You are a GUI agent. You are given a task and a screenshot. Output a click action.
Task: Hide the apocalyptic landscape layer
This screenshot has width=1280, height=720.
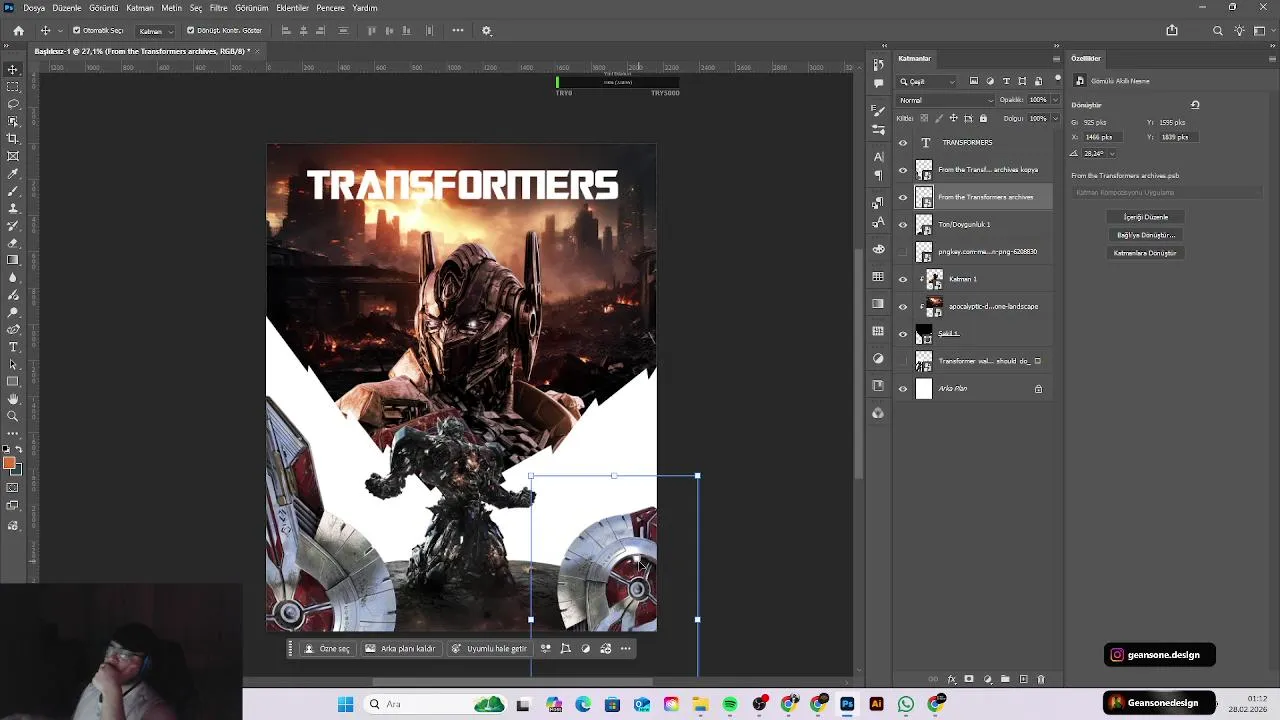[x=903, y=306]
